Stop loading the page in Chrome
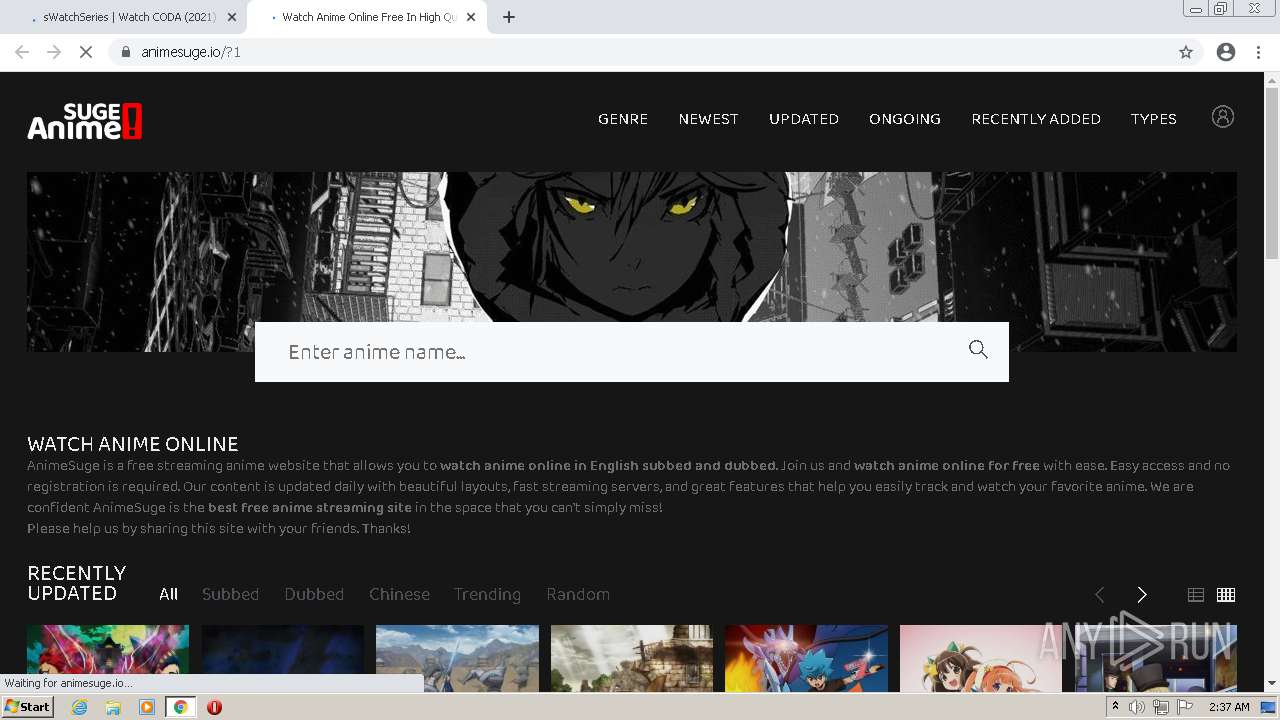Screen dimensions: 1280x720 click(86, 52)
